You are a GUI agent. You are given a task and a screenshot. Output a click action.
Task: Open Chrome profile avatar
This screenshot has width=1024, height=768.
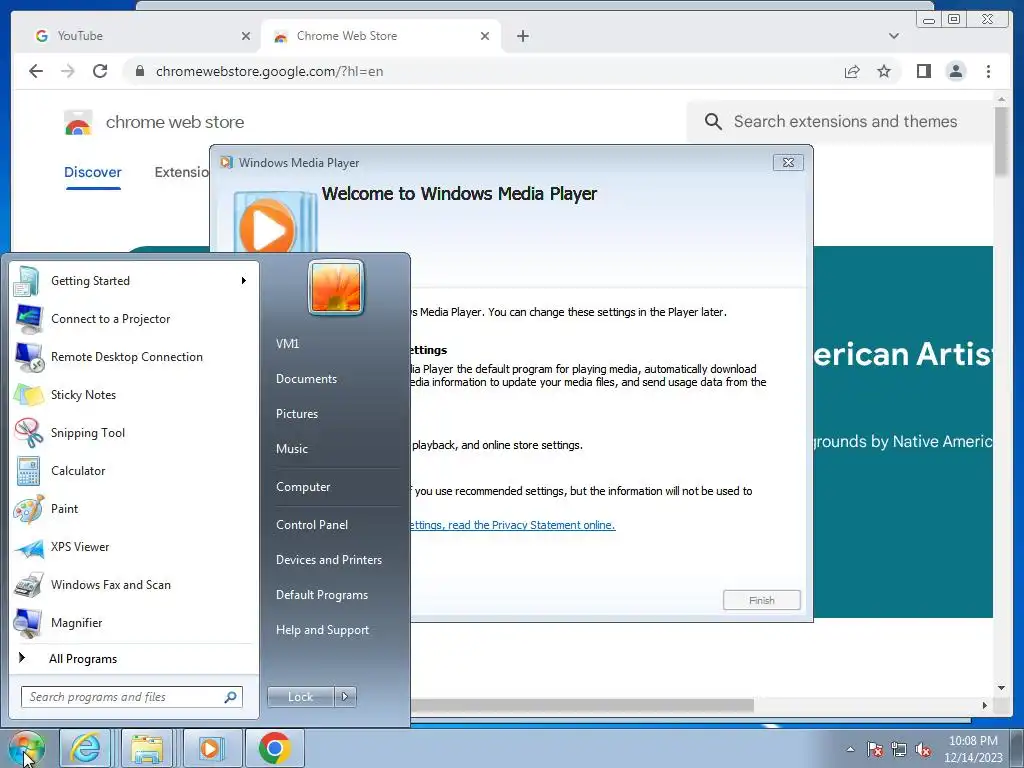[x=955, y=71]
